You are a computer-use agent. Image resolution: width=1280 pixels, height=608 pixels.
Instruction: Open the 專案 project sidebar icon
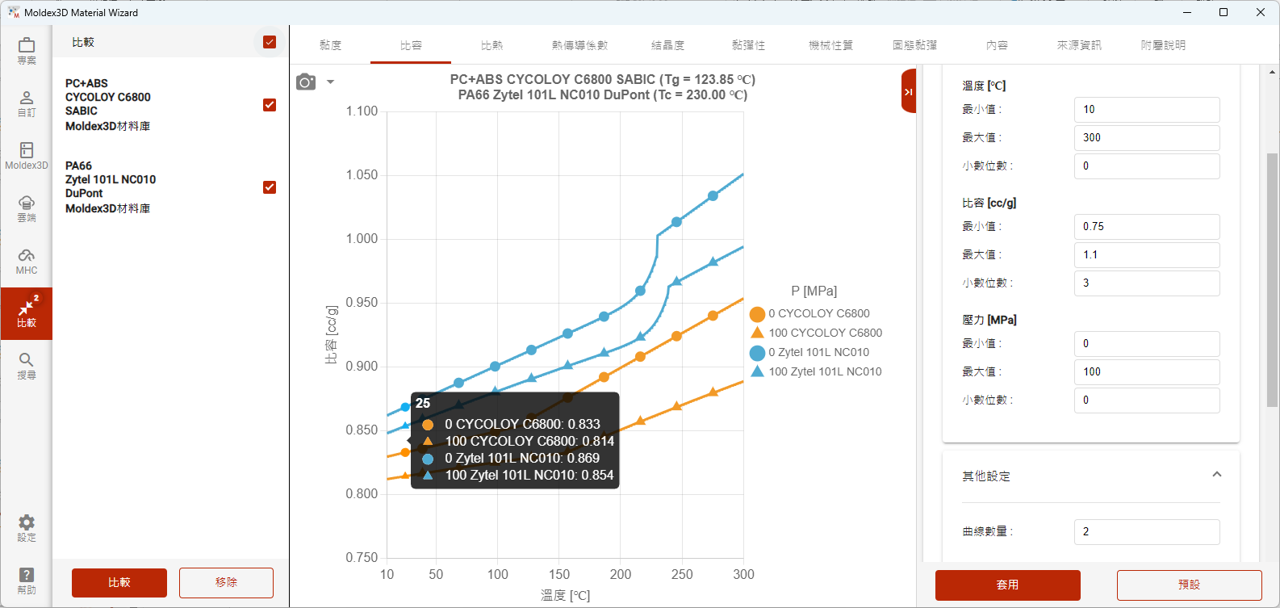coord(26,51)
